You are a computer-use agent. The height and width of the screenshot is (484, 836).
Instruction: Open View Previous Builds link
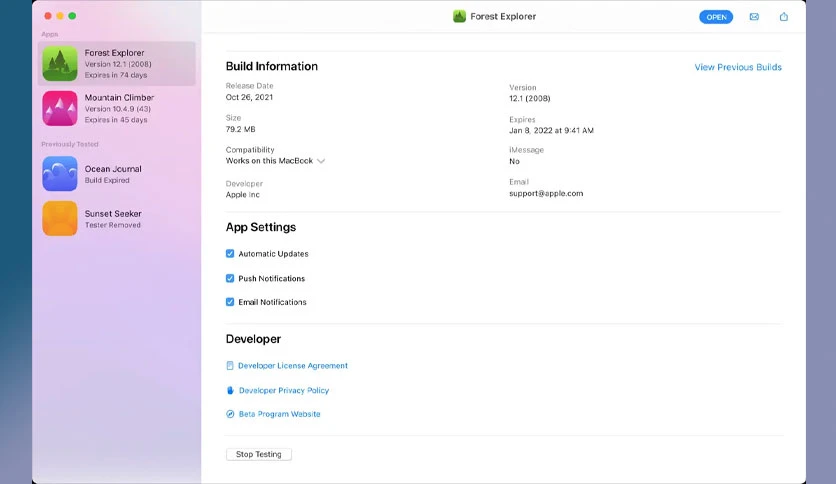[x=738, y=67]
